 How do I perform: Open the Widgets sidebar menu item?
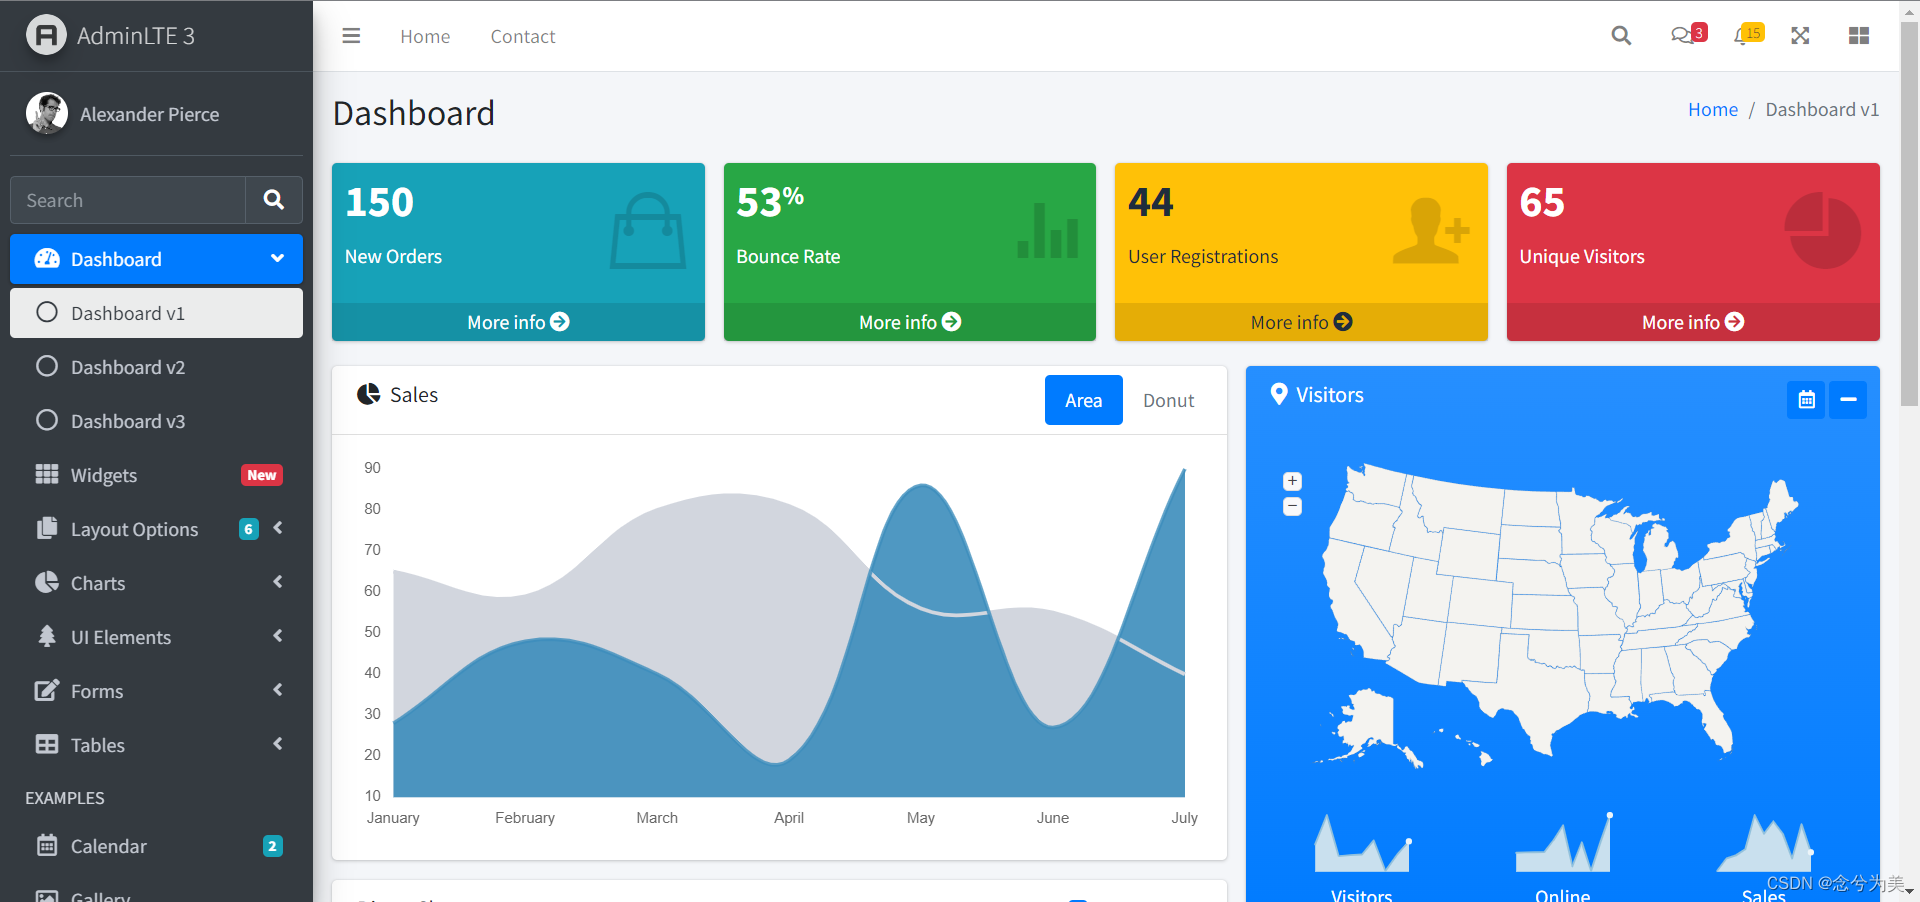coord(156,475)
